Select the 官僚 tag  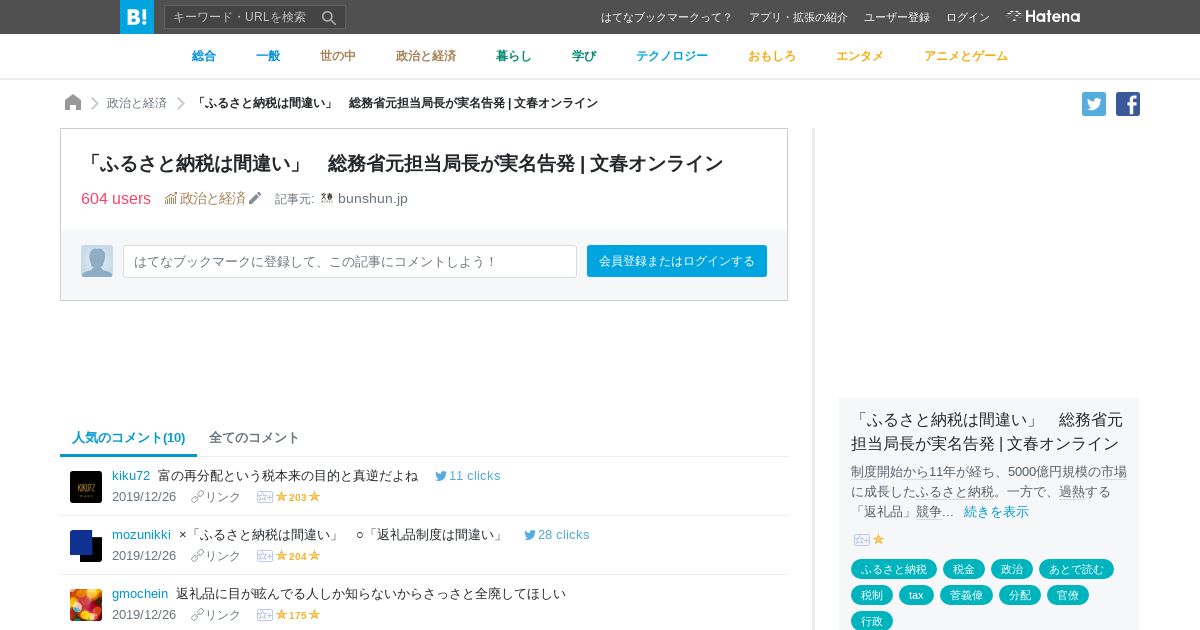coord(1068,595)
